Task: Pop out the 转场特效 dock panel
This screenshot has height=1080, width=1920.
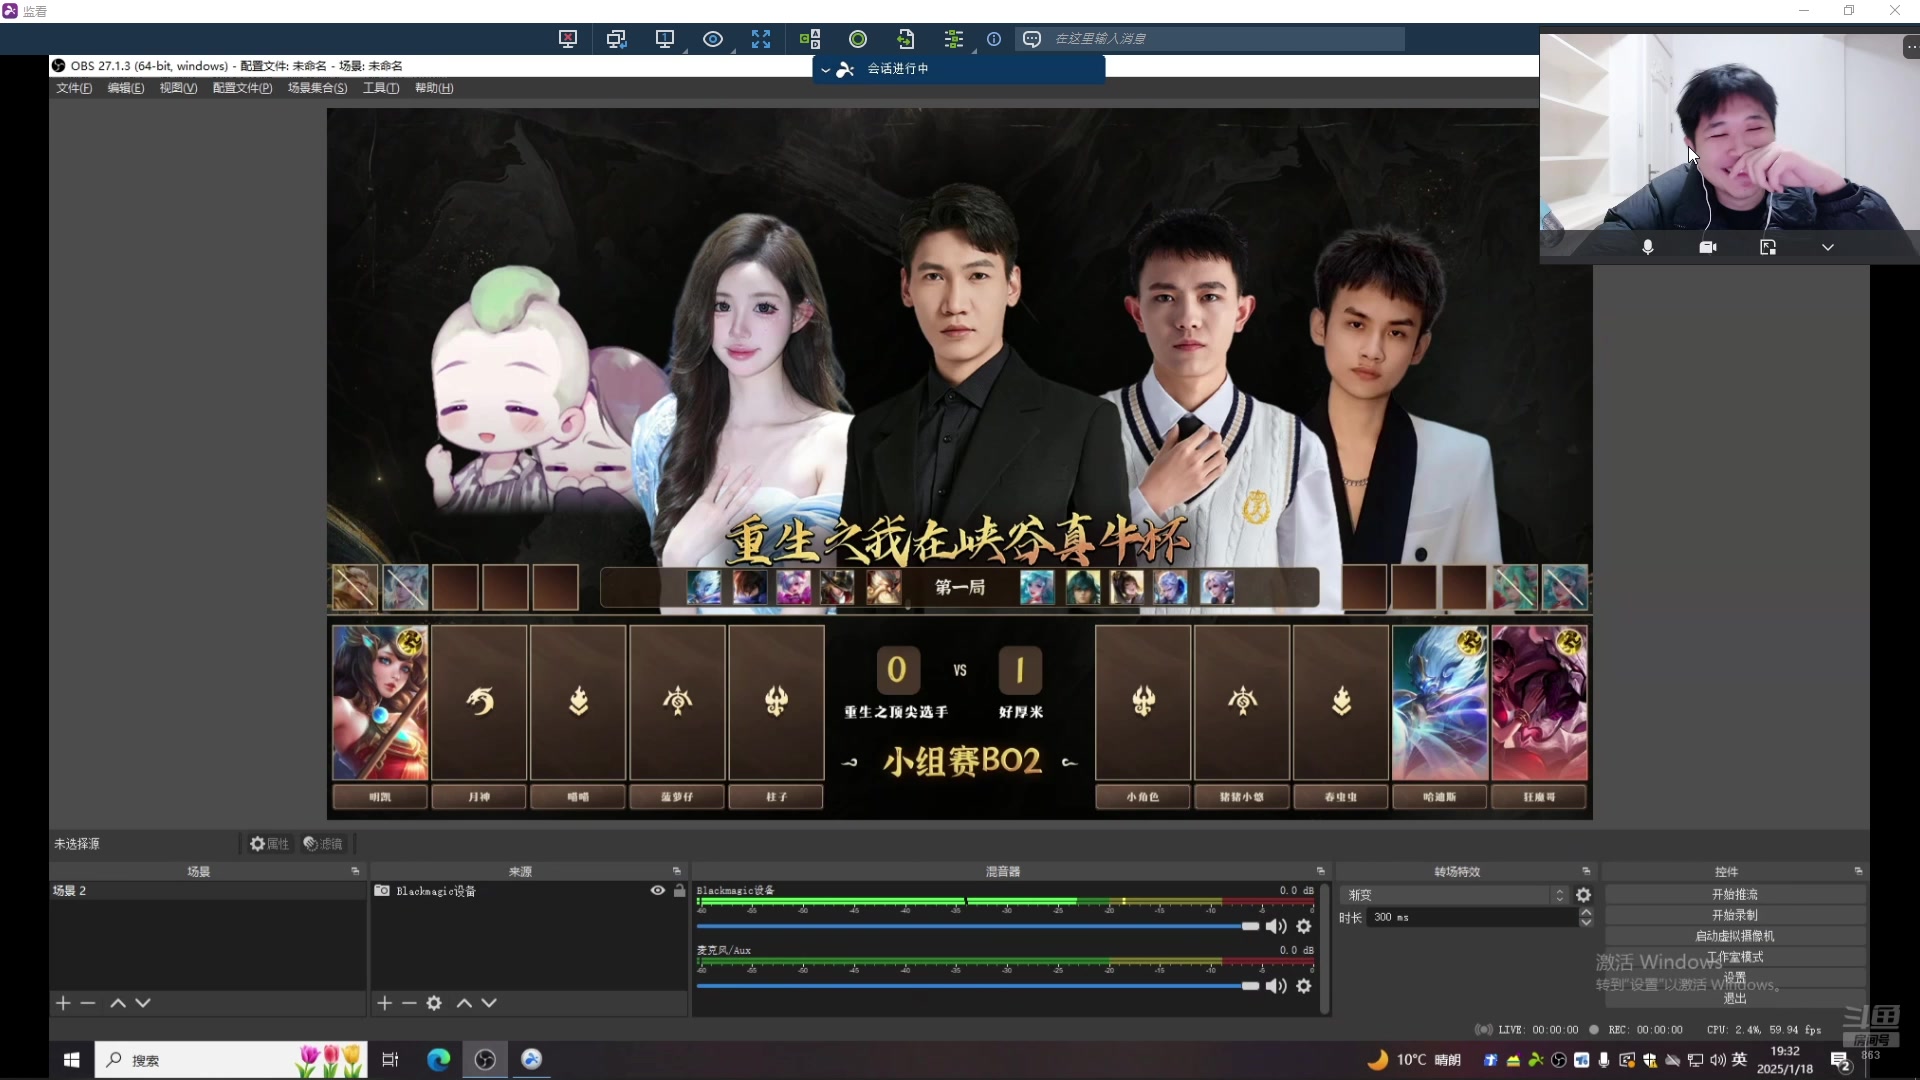Action: point(1586,872)
